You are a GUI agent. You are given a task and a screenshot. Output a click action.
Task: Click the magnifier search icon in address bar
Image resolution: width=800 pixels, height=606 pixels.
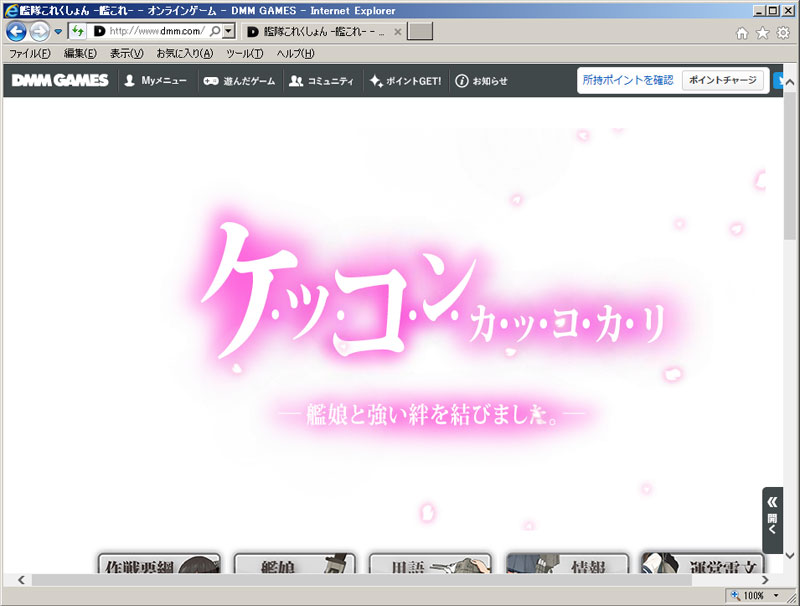[215, 31]
